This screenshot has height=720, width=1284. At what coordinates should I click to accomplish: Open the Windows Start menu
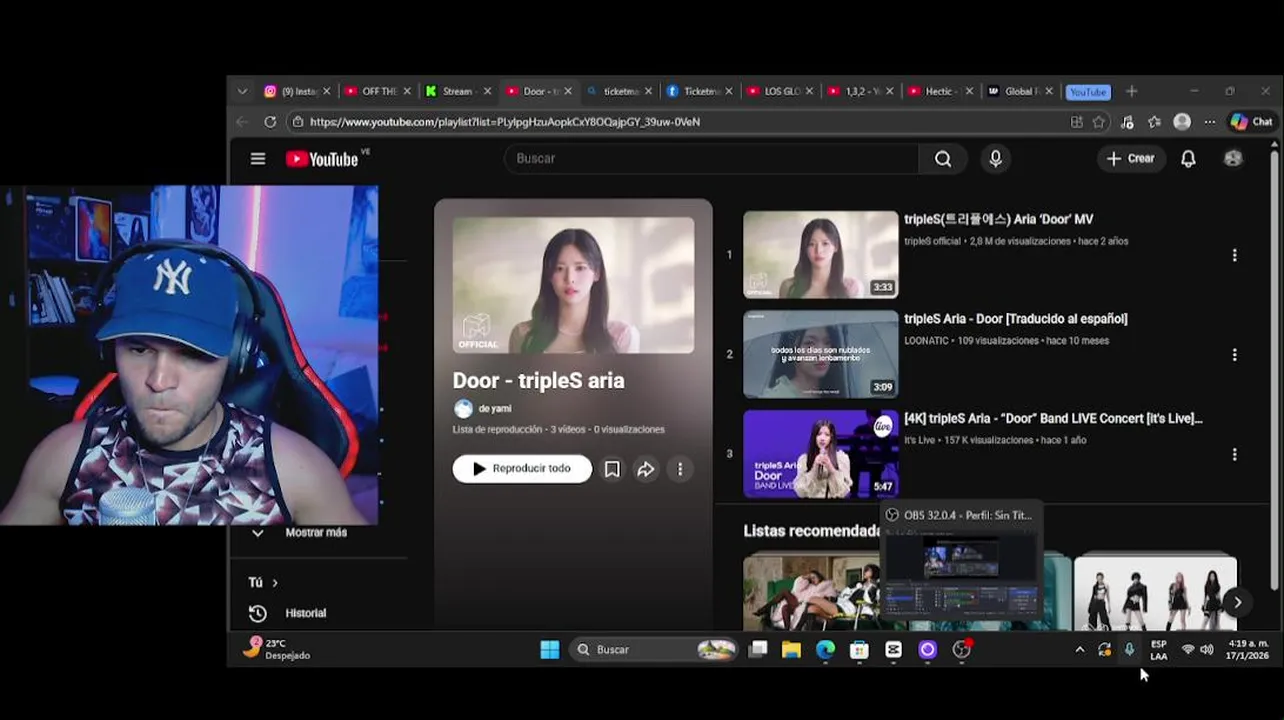point(550,650)
